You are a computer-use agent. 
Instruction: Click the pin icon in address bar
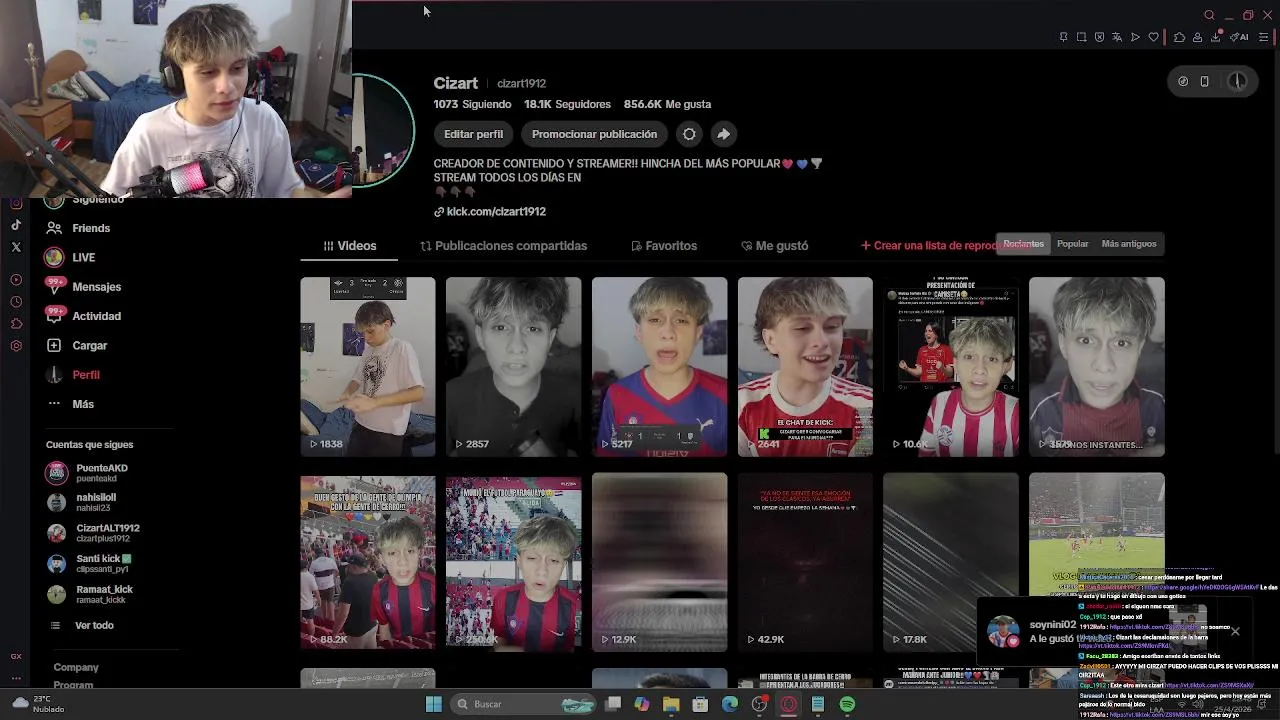point(1063,37)
